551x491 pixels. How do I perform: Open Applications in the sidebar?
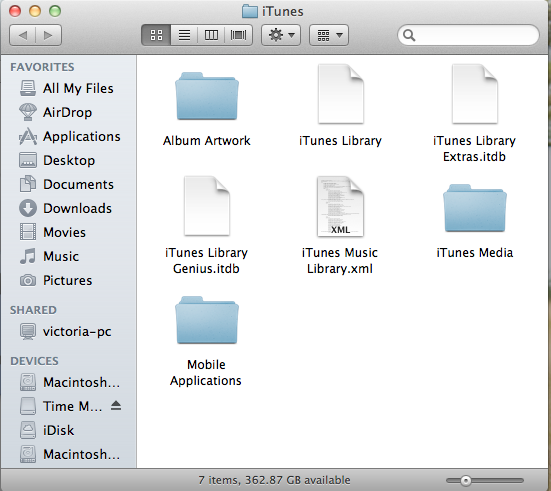(69, 136)
